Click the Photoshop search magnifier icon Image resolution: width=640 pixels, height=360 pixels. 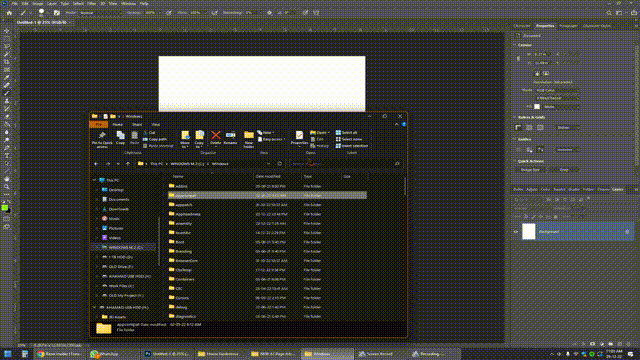(609, 13)
